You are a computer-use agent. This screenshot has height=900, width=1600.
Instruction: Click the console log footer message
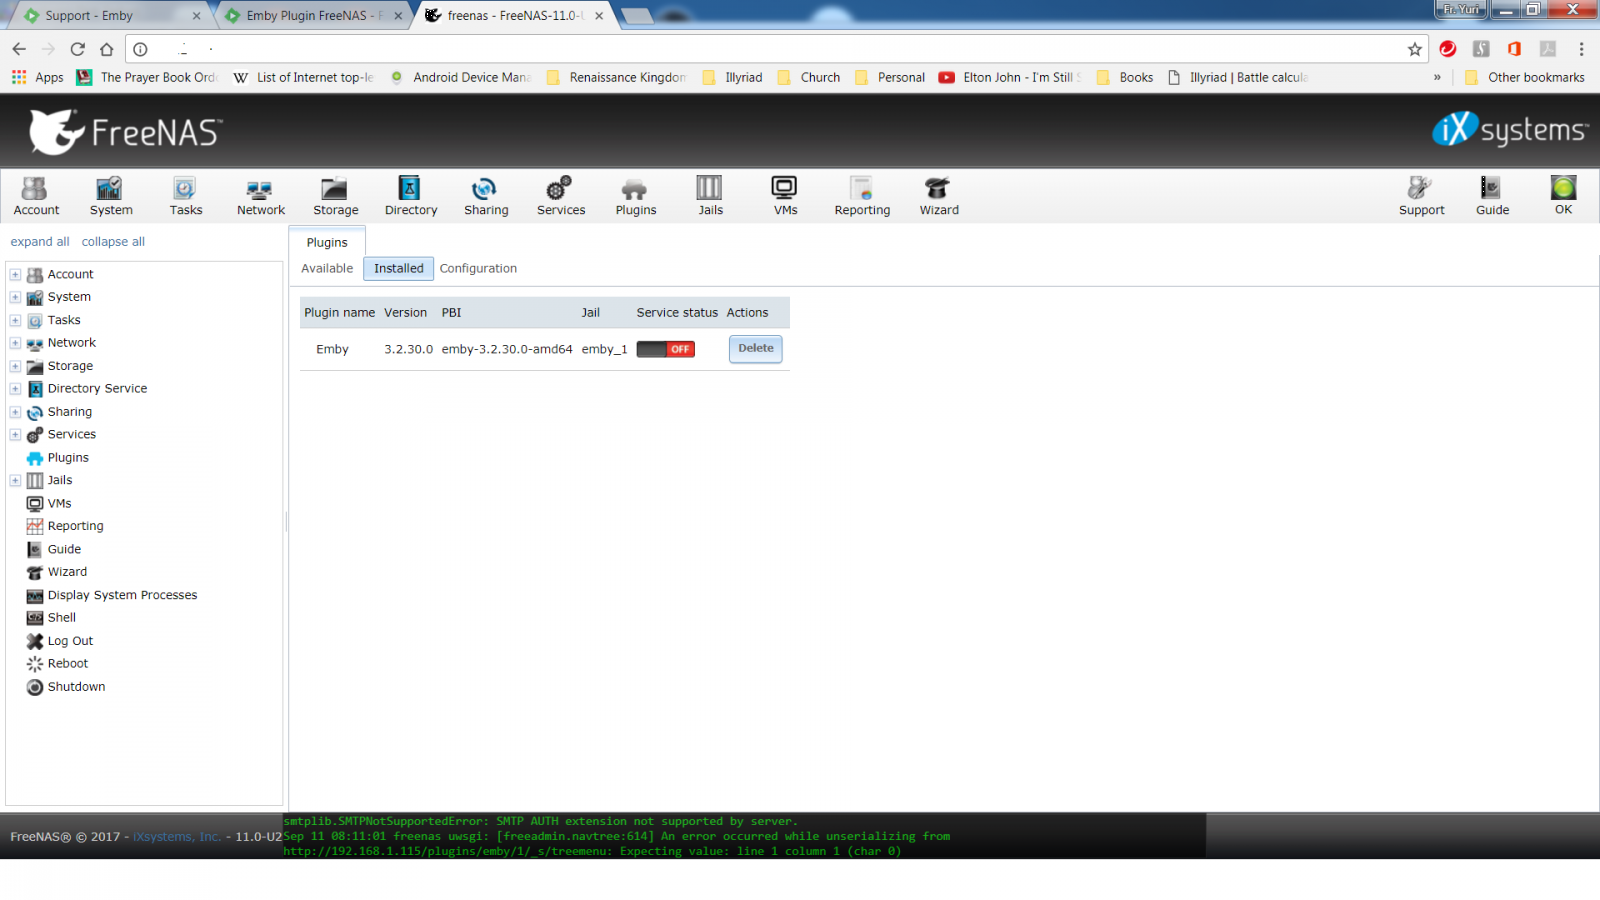tap(745, 836)
